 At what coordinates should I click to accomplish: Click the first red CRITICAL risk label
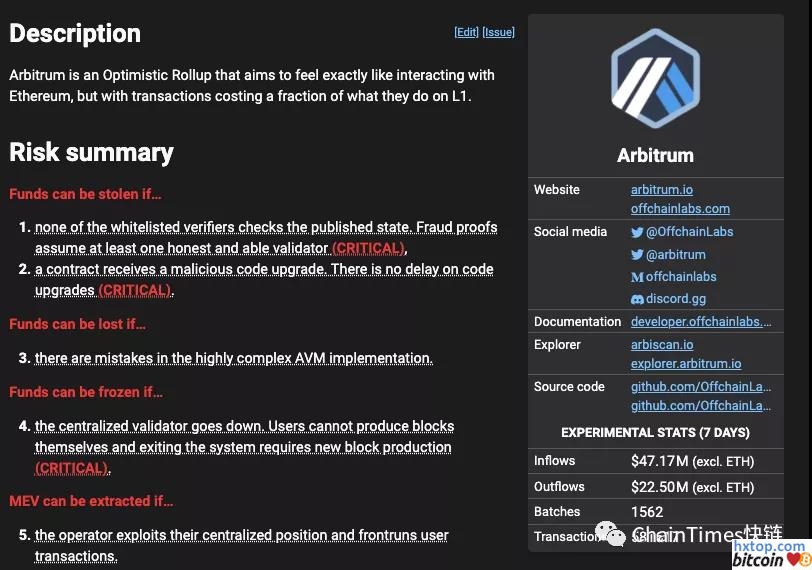(x=368, y=248)
